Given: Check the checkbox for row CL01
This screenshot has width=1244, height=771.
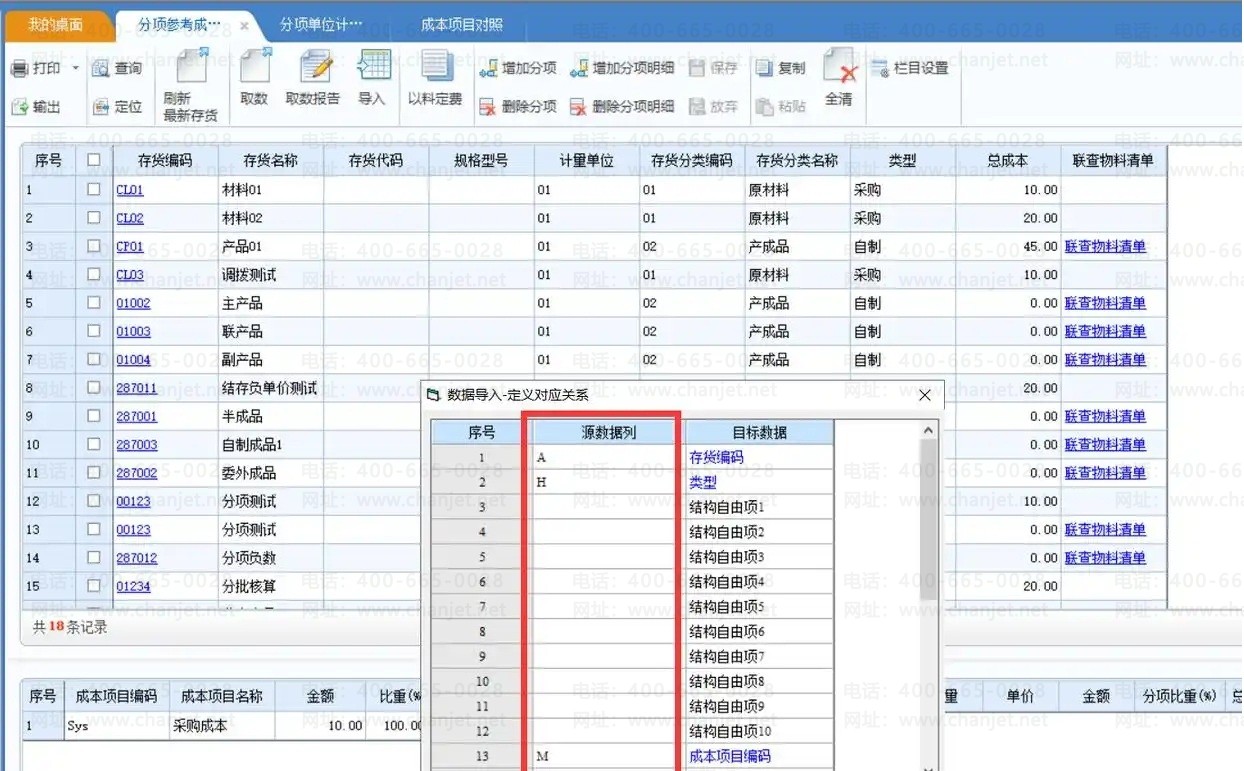Looking at the screenshot, I should [94, 189].
